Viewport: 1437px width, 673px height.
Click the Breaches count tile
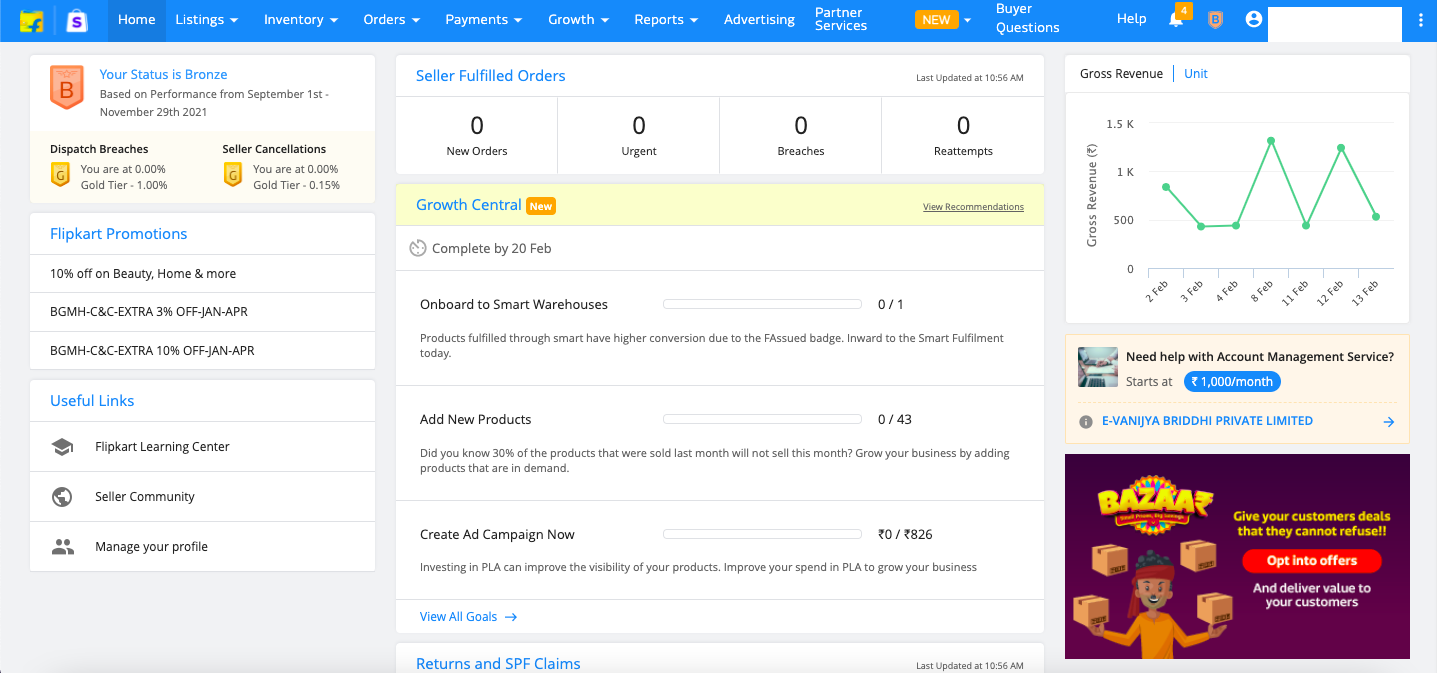tap(801, 136)
